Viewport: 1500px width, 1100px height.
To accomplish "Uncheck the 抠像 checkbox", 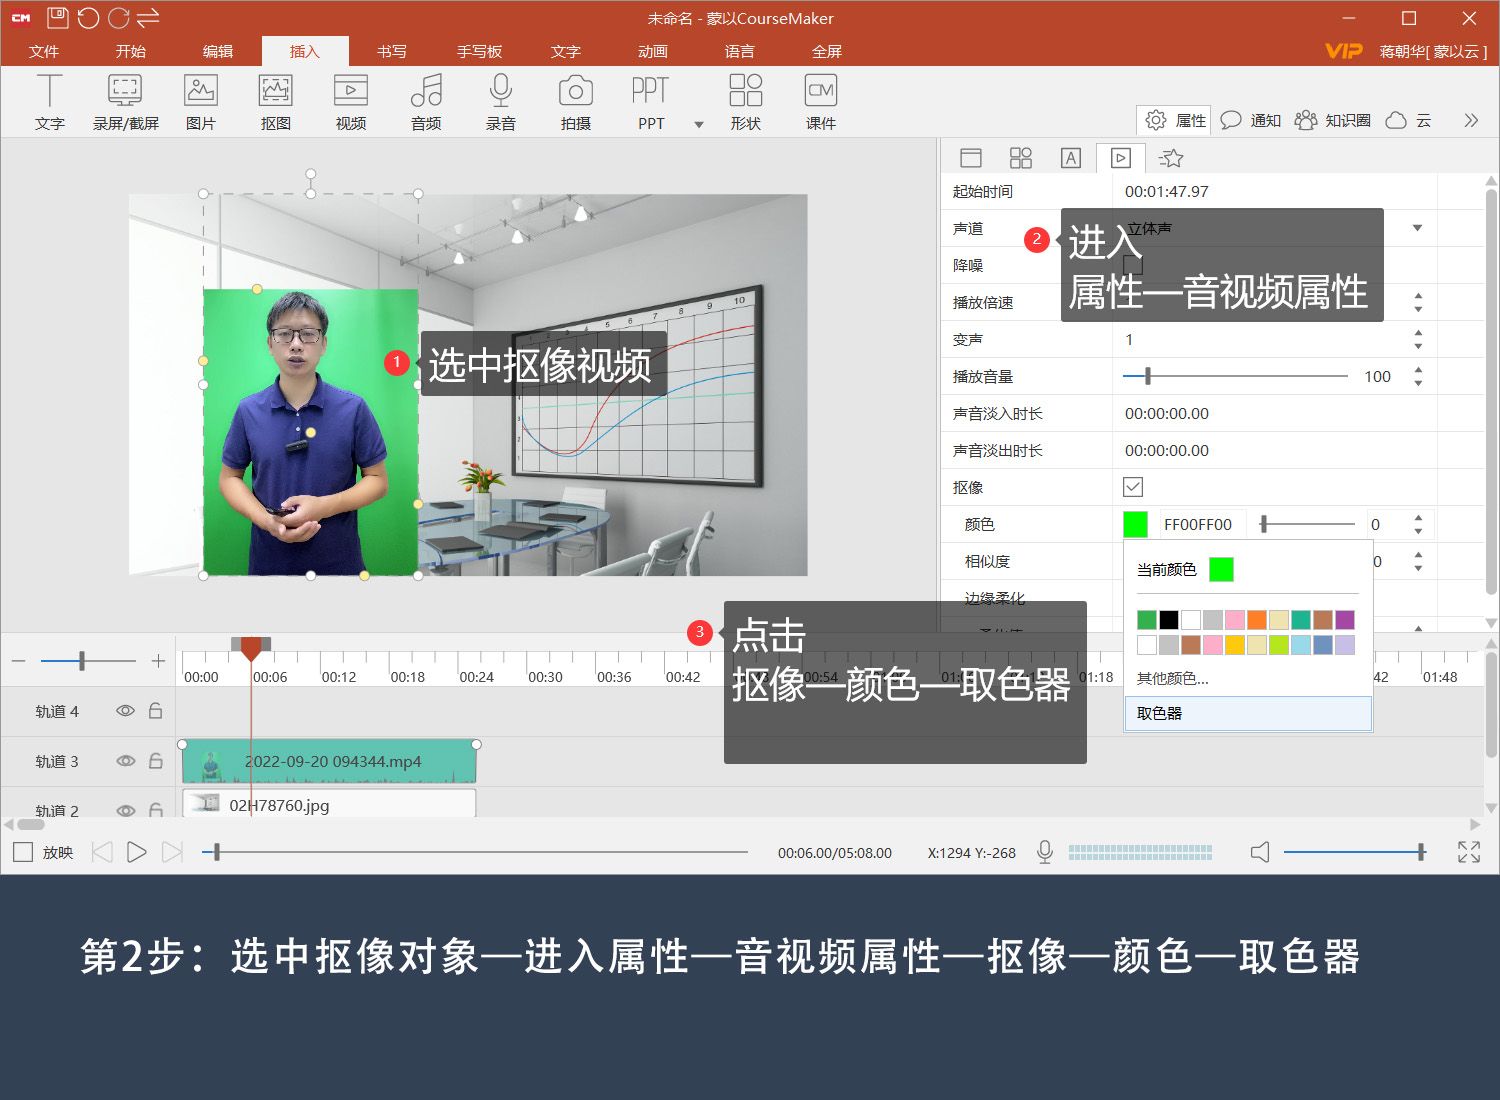I will (1133, 487).
